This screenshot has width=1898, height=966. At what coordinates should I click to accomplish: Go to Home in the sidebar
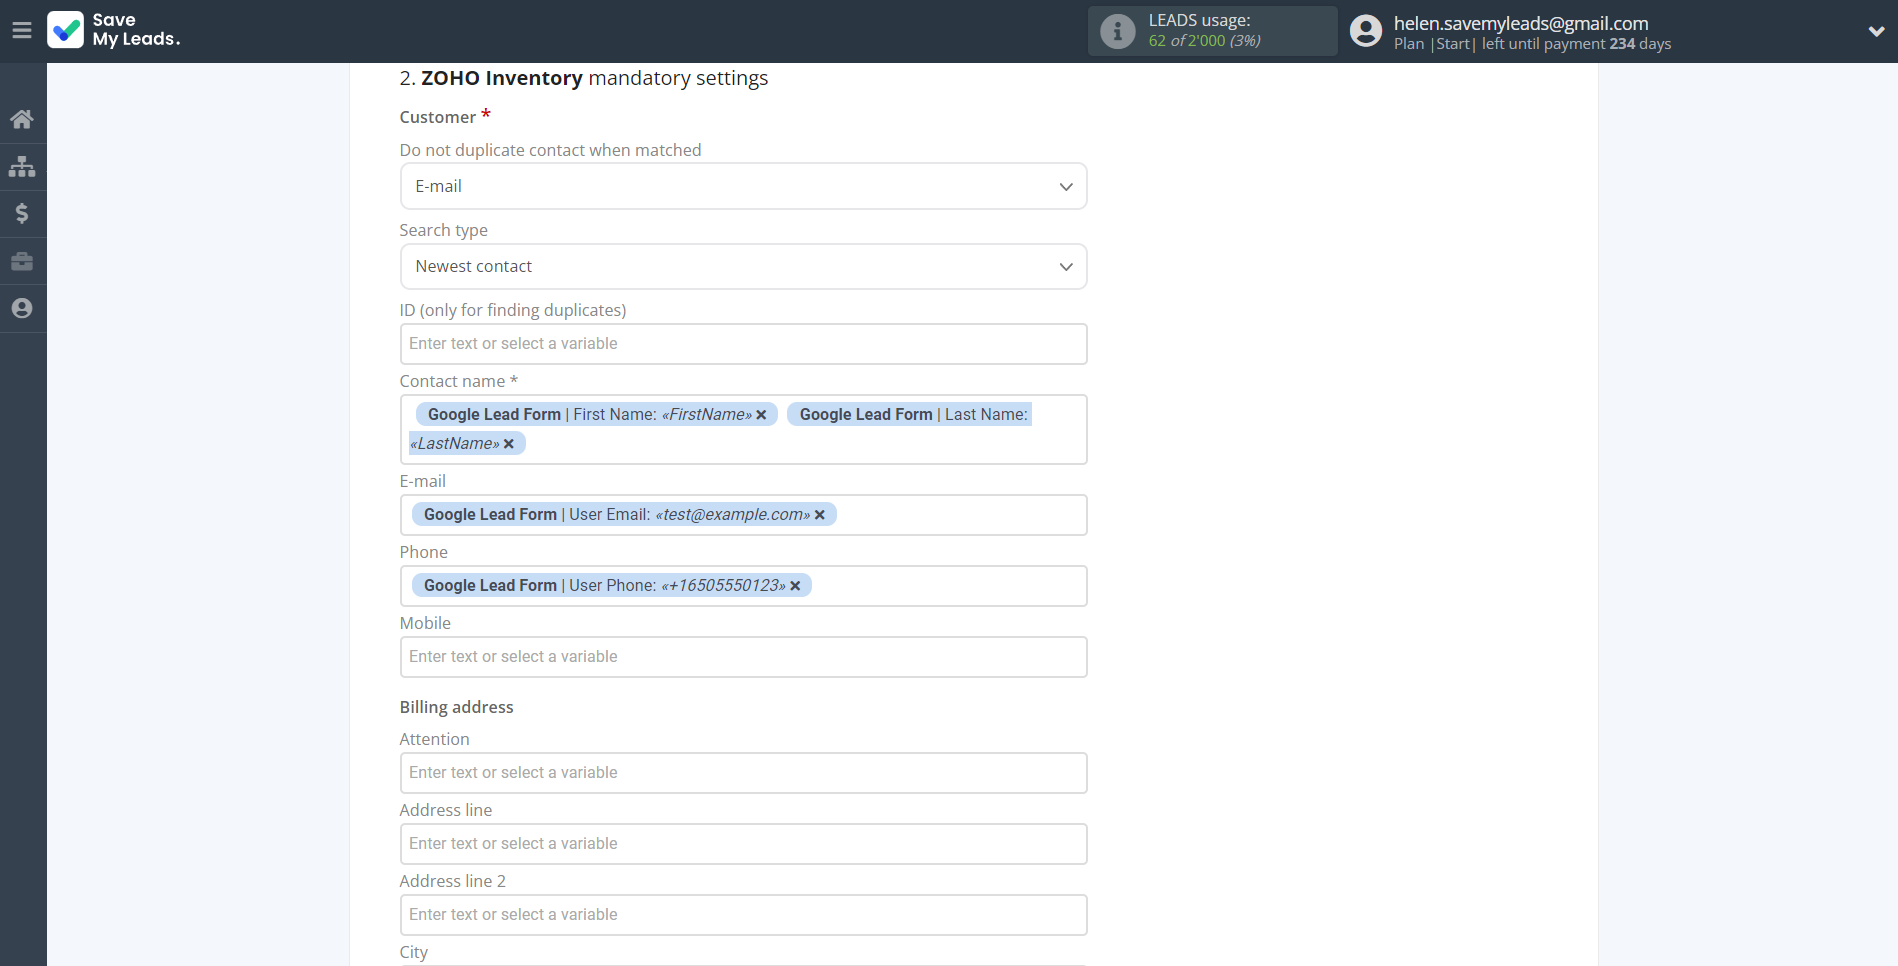point(22,119)
